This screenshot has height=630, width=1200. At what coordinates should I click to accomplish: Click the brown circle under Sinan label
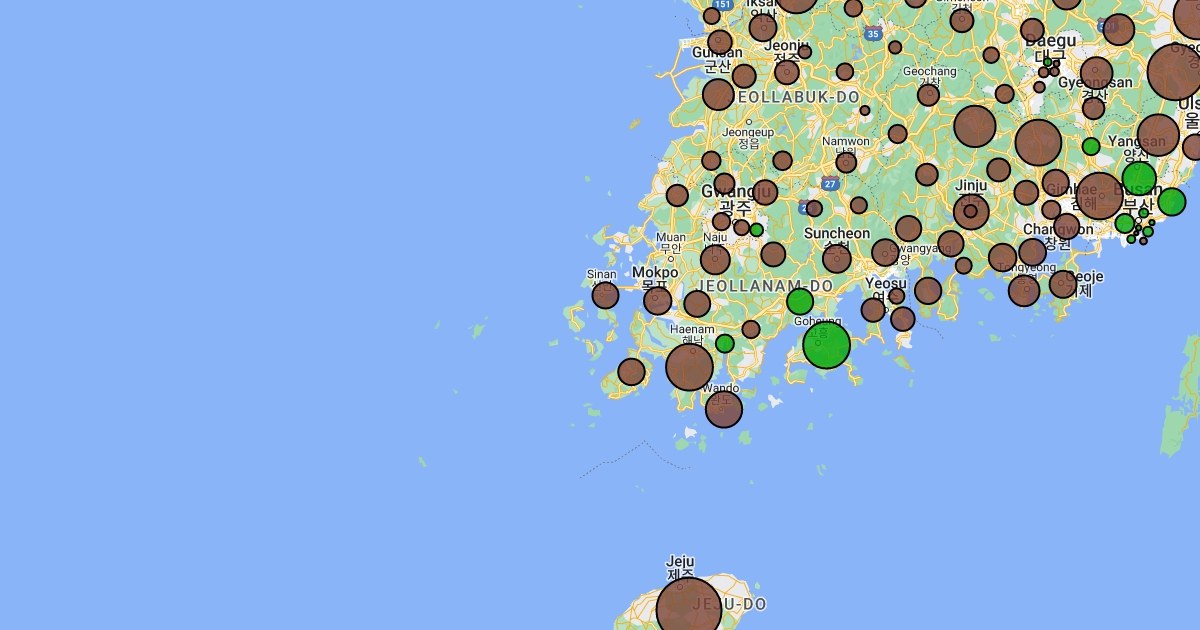tap(605, 295)
